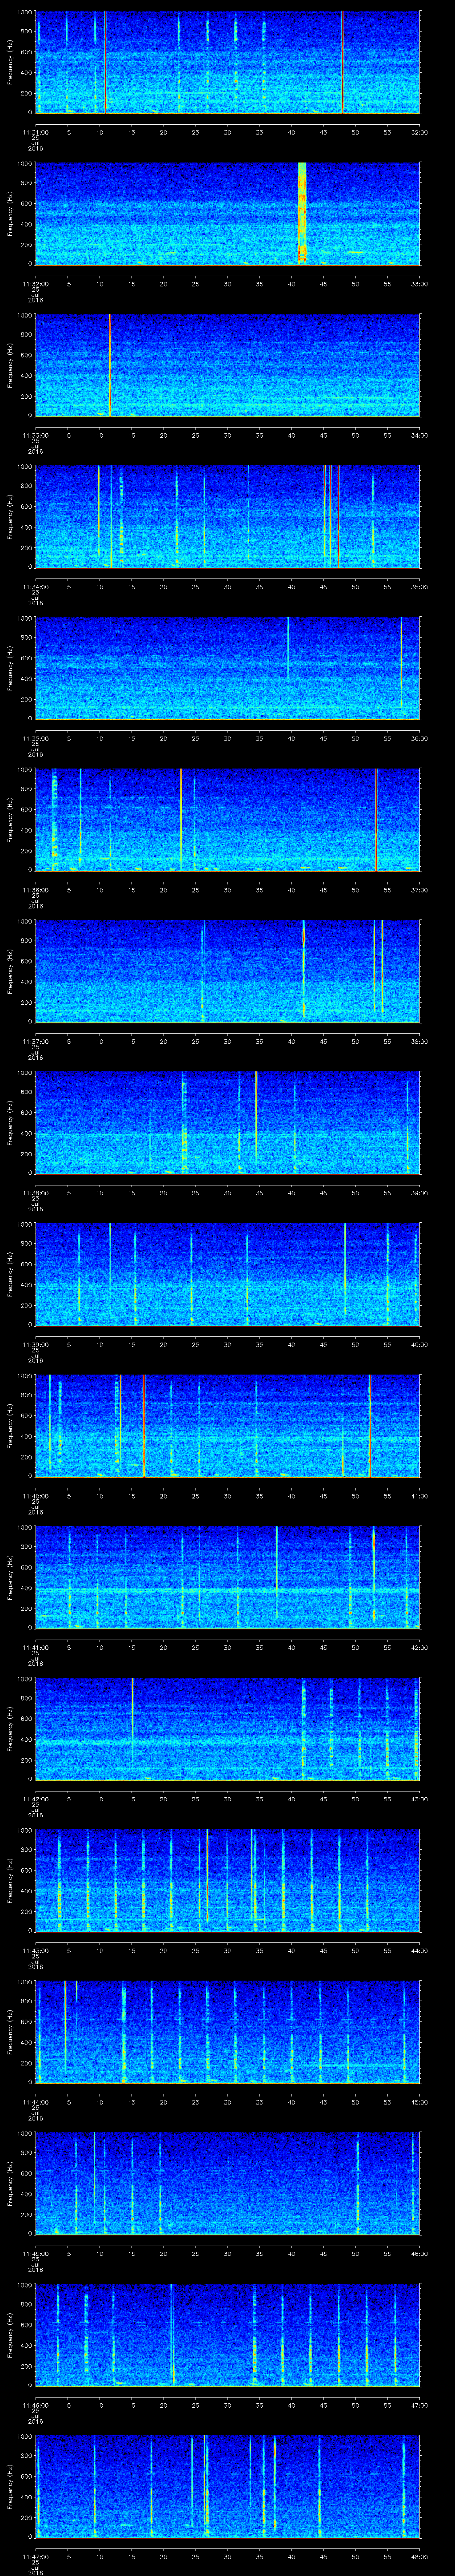Screen dimensions: 455x2576
Task: Click the spectrogram panel starting at 11:36:00
Action: [228, 820]
